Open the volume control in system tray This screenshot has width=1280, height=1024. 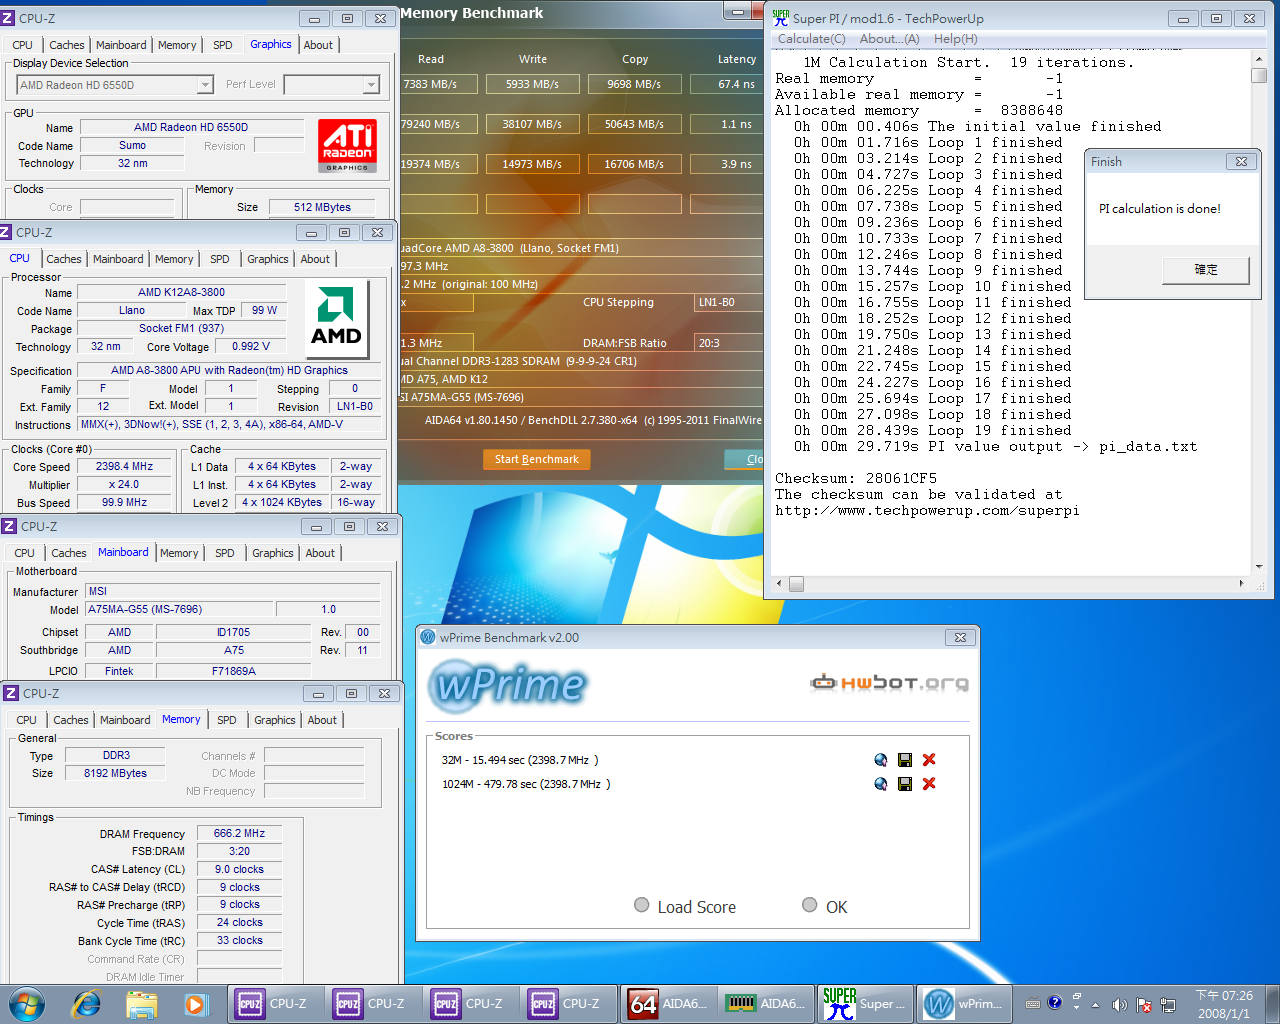tap(1119, 1004)
